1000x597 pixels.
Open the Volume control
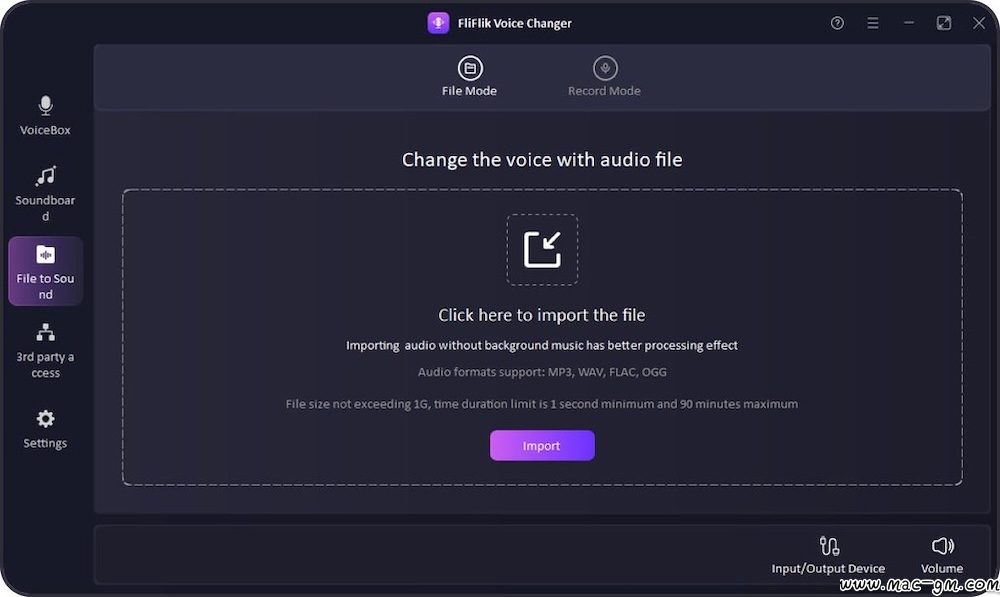tap(942, 556)
